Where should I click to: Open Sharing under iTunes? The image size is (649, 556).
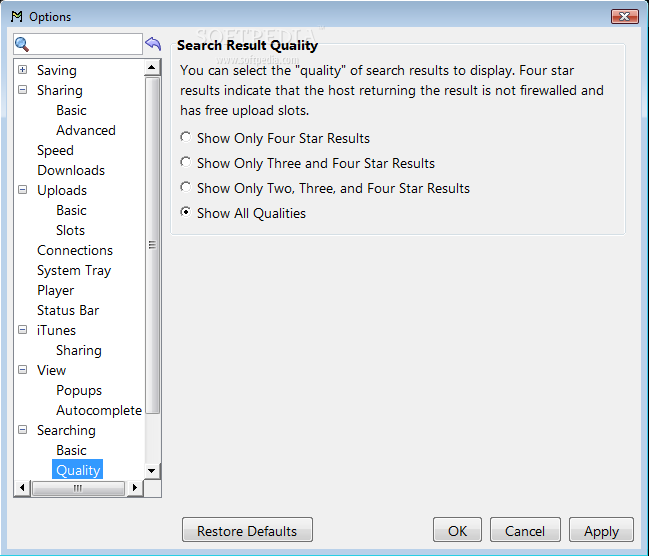pyautogui.click(x=79, y=351)
